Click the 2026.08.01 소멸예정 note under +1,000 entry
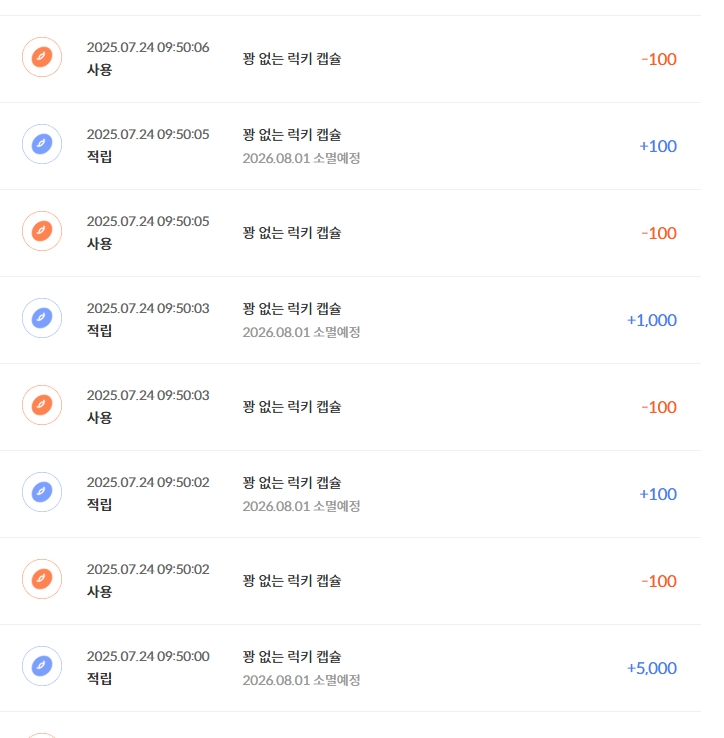This screenshot has height=738, width=724. pyautogui.click(x=301, y=332)
